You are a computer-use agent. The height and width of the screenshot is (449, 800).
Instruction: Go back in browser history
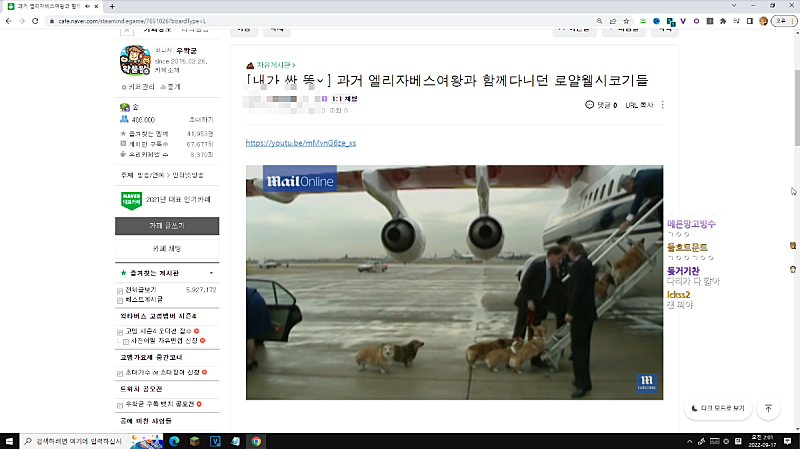pyautogui.click(x=8, y=21)
